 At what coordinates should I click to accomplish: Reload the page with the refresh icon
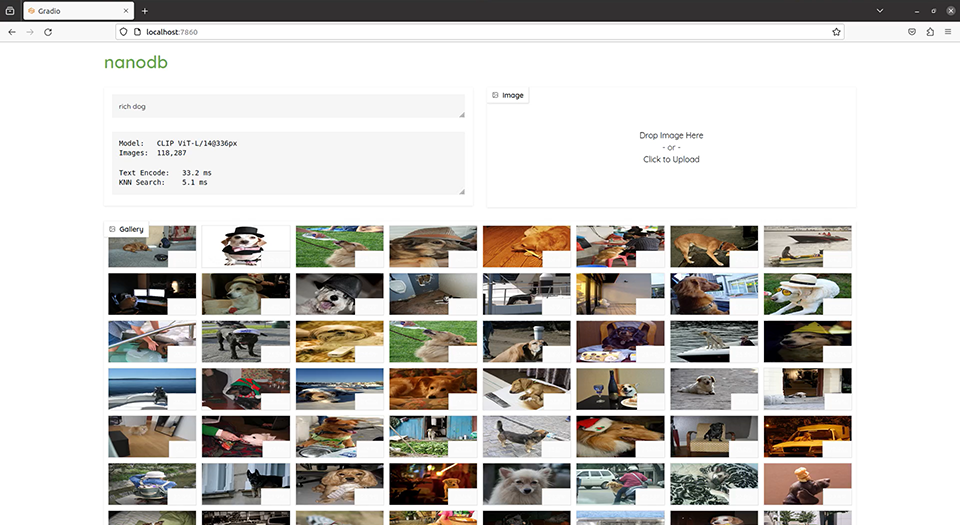coord(48,32)
